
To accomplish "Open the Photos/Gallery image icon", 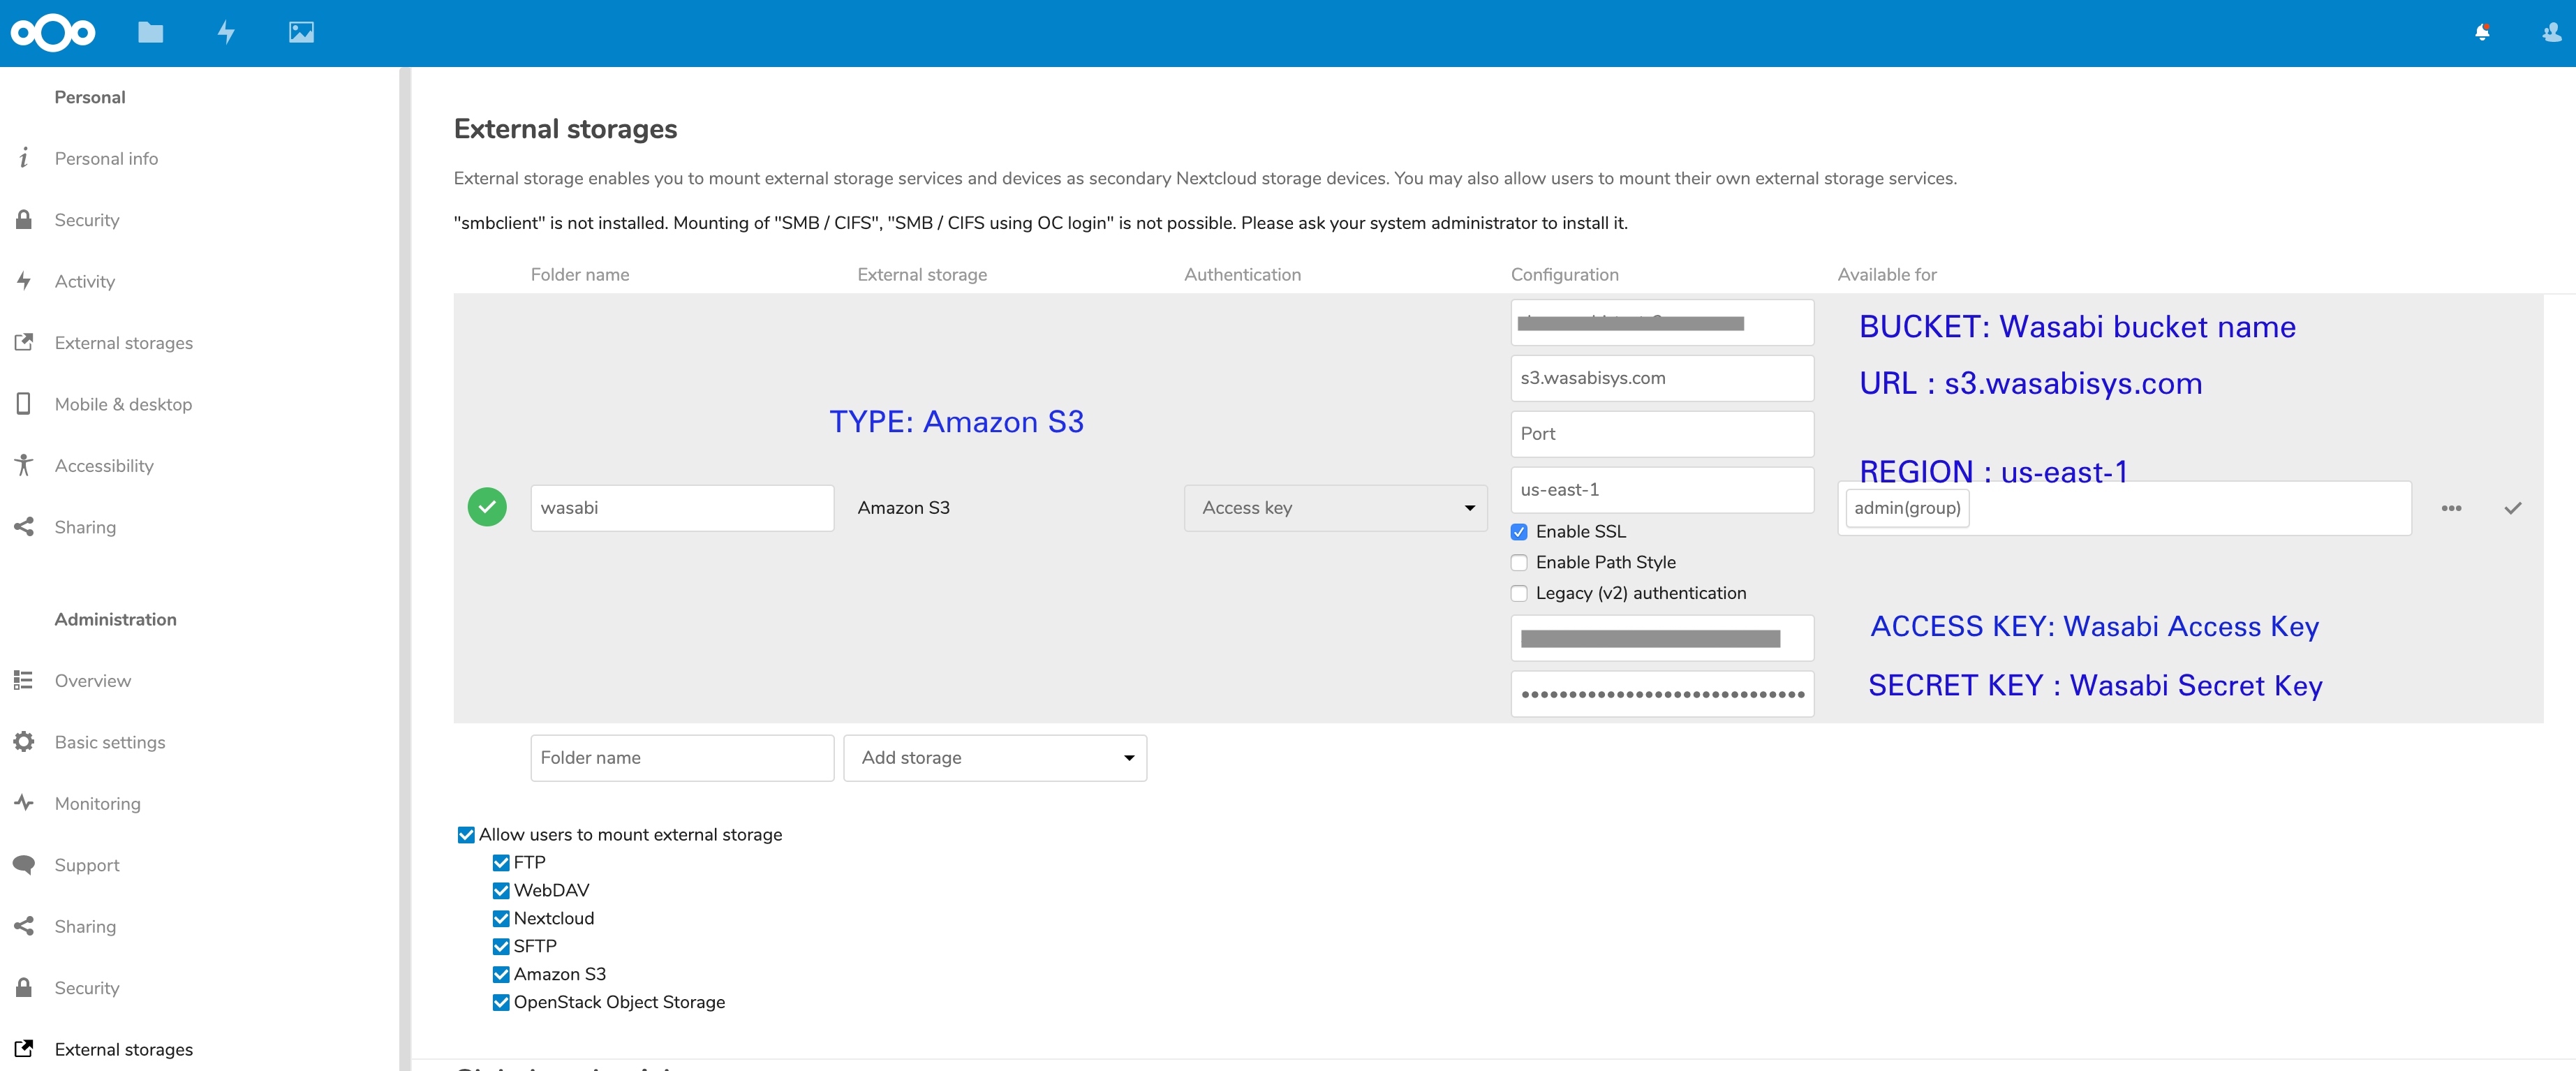I will tap(302, 31).
